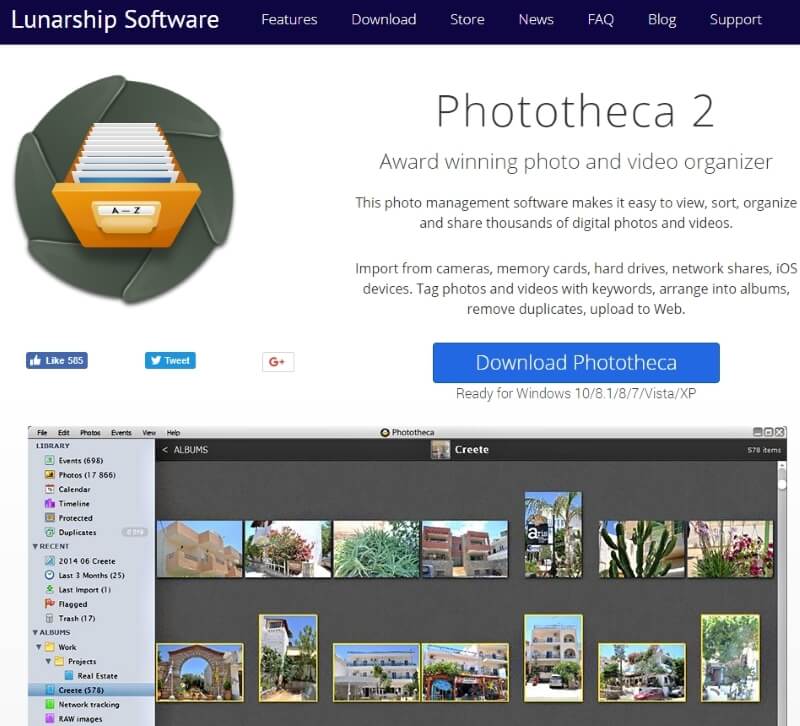Click the Projects folder icon
Screen dimensions: 800x726
pos(59,661)
